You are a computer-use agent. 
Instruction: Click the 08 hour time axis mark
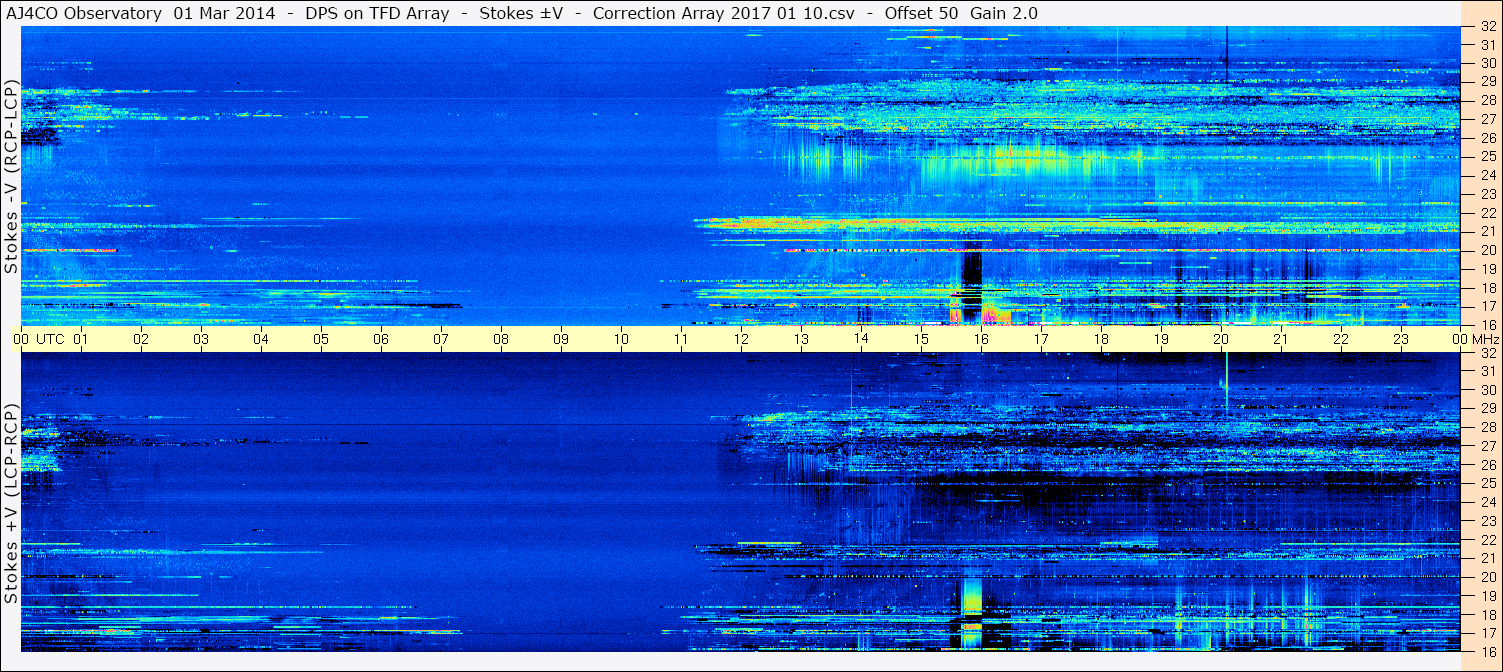[501, 339]
